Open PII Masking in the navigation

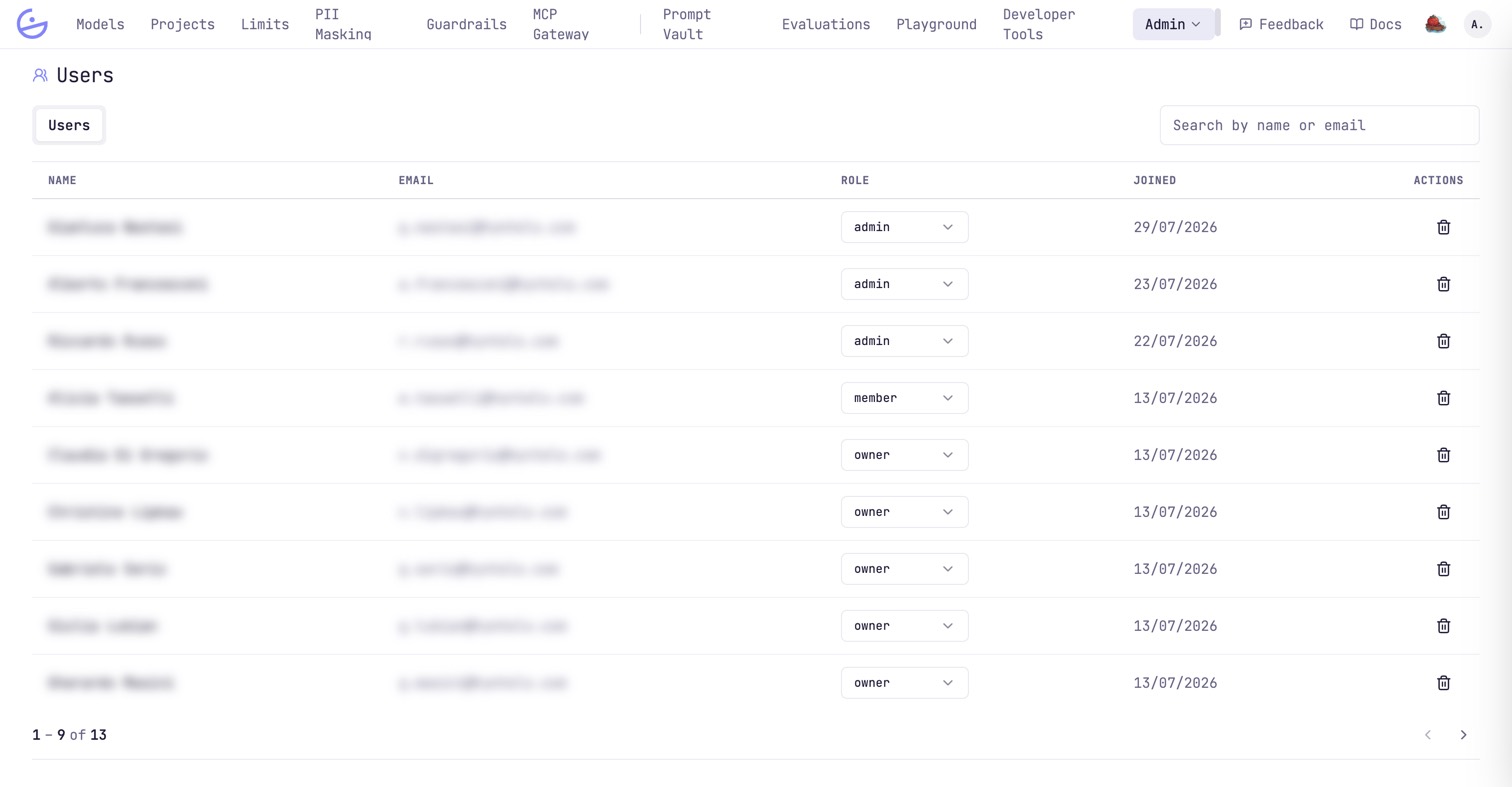coord(343,24)
